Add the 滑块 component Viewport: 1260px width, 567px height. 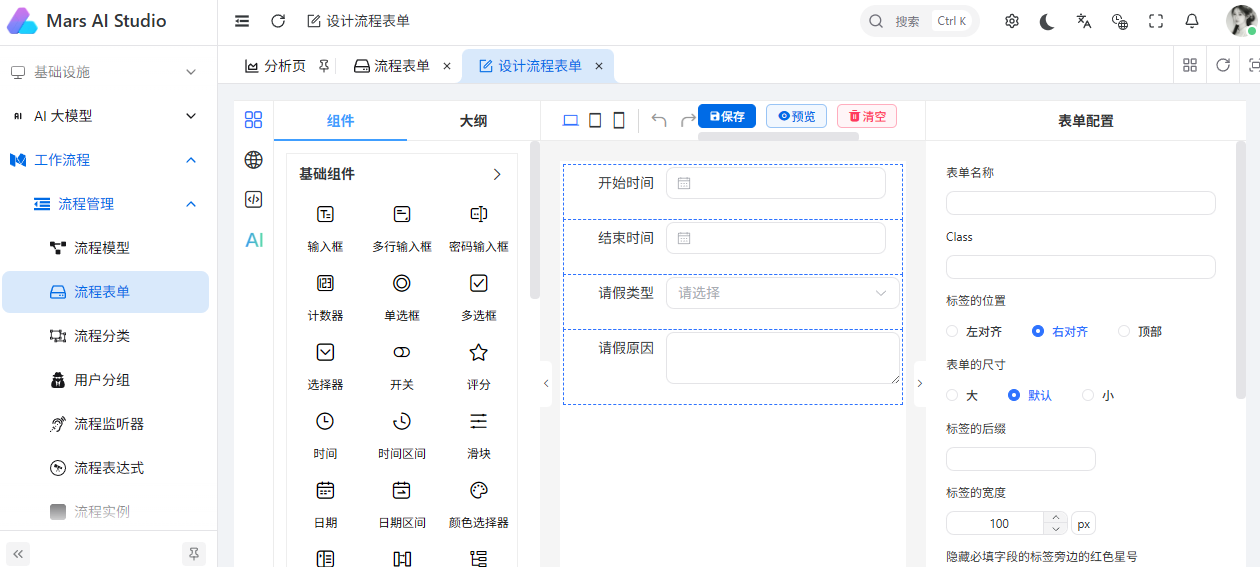pos(479,436)
